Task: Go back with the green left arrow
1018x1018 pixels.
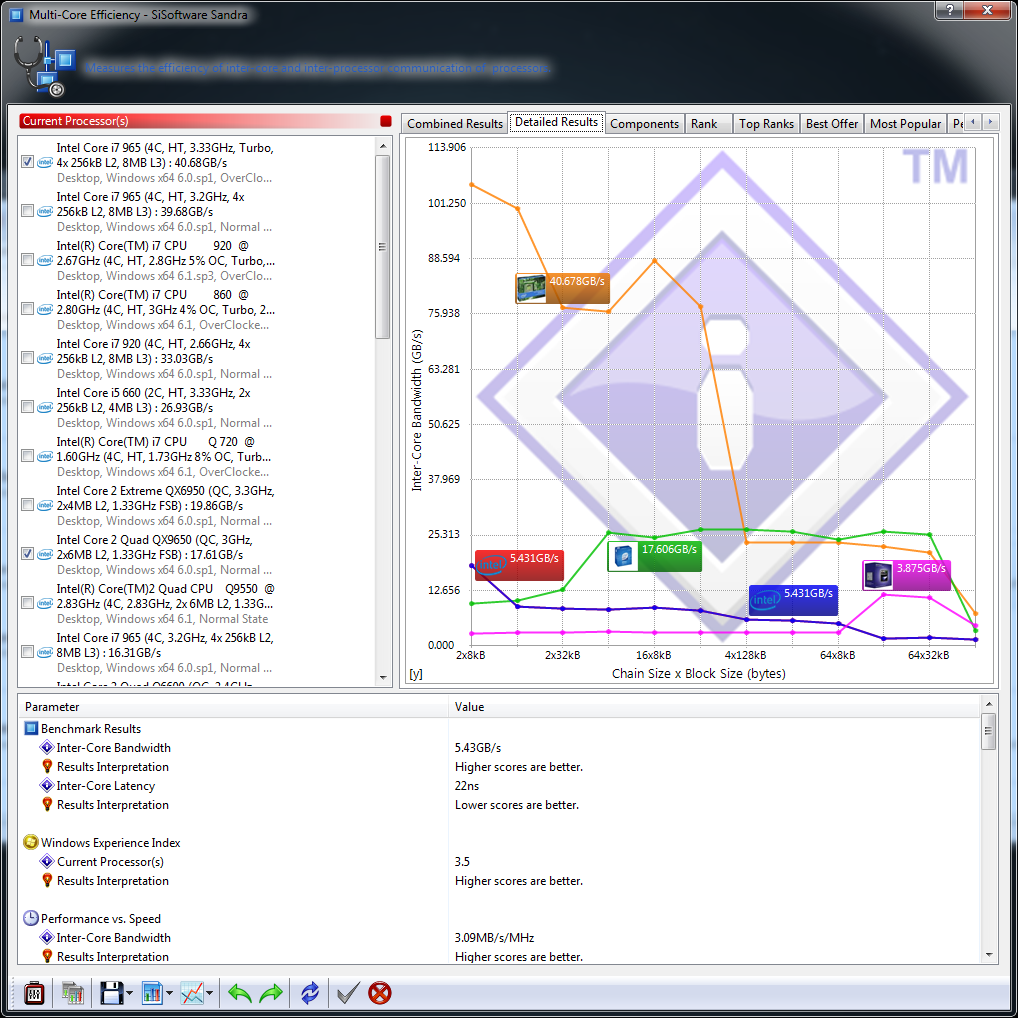Action: 240,993
